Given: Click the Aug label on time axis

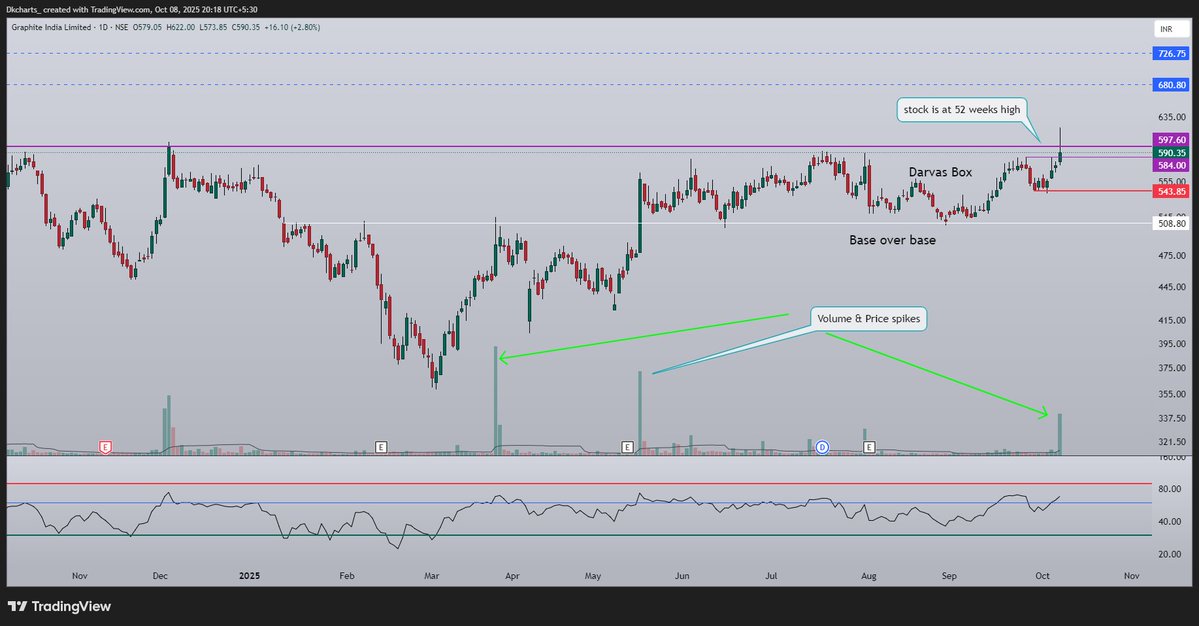Looking at the screenshot, I should (x=869, y=576).
